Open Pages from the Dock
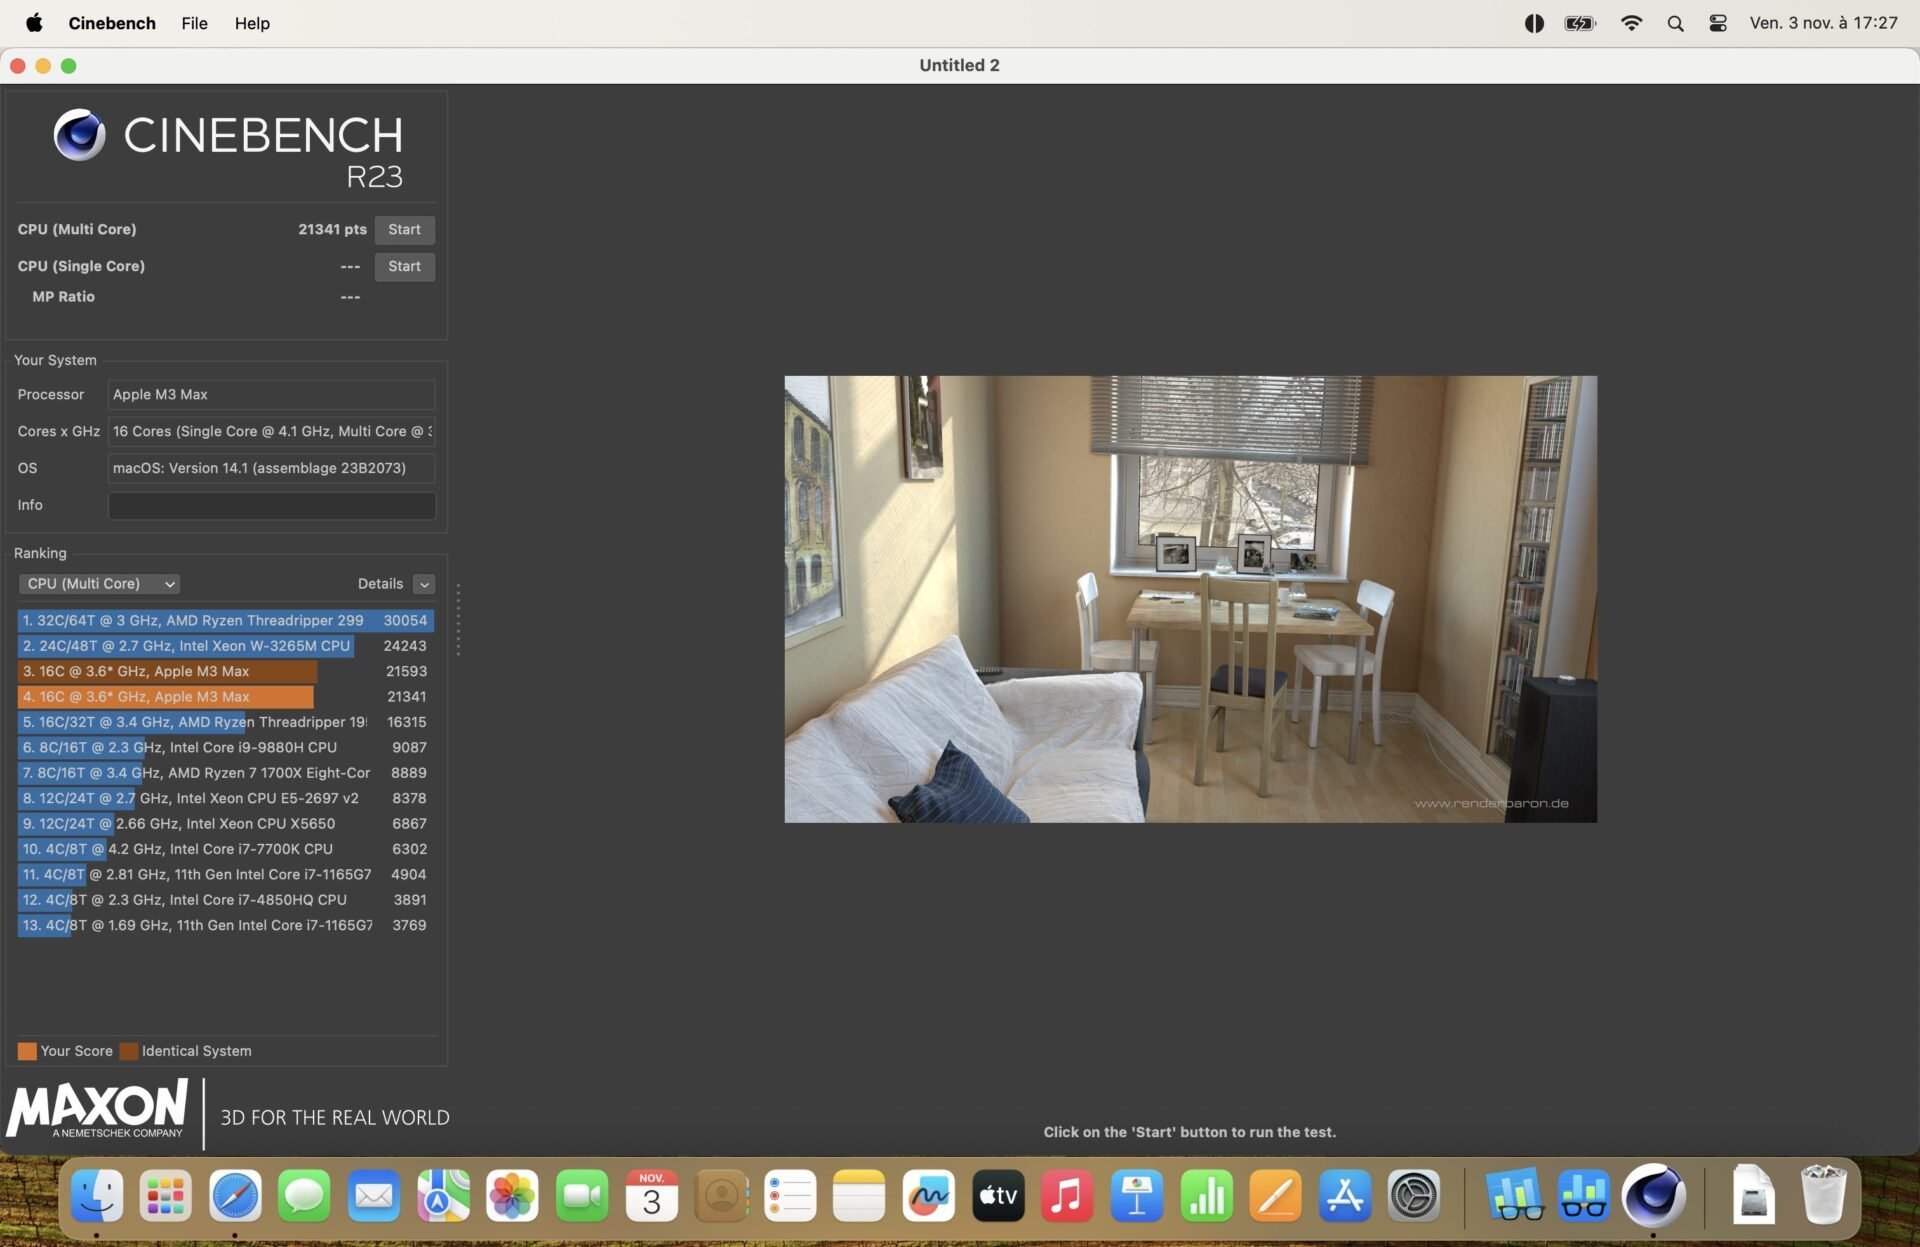 coord(1275,1196)
